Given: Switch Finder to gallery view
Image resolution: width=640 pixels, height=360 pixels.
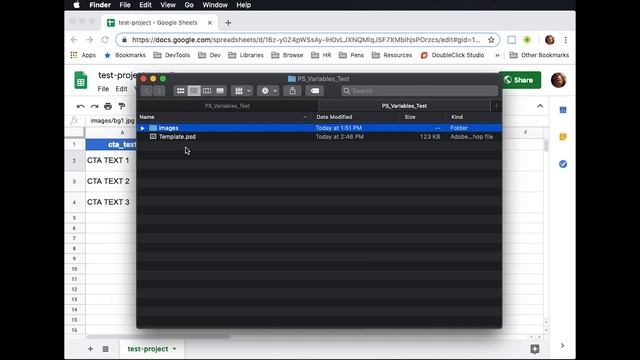Looking at the screenshot, I should pyautogui.click(x=220, y=91).
